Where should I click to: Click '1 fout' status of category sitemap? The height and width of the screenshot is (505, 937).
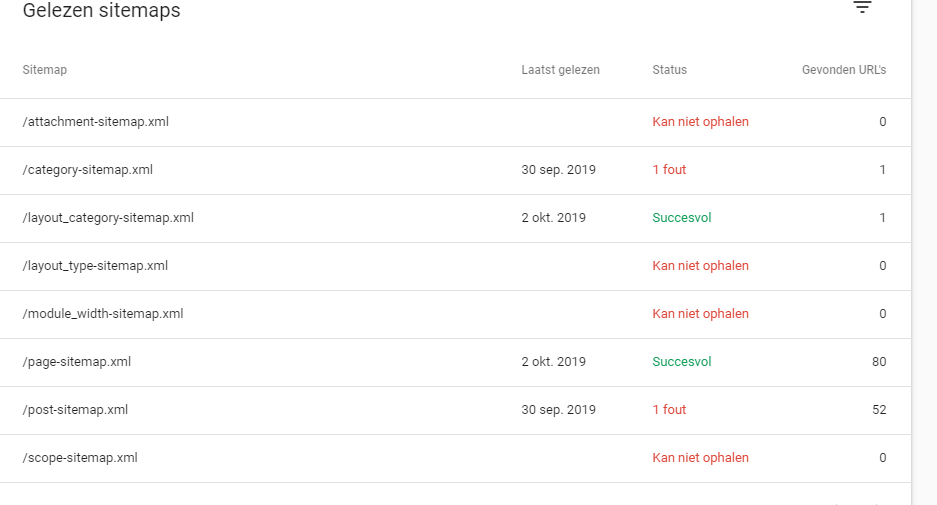click(x=669, y=170)
